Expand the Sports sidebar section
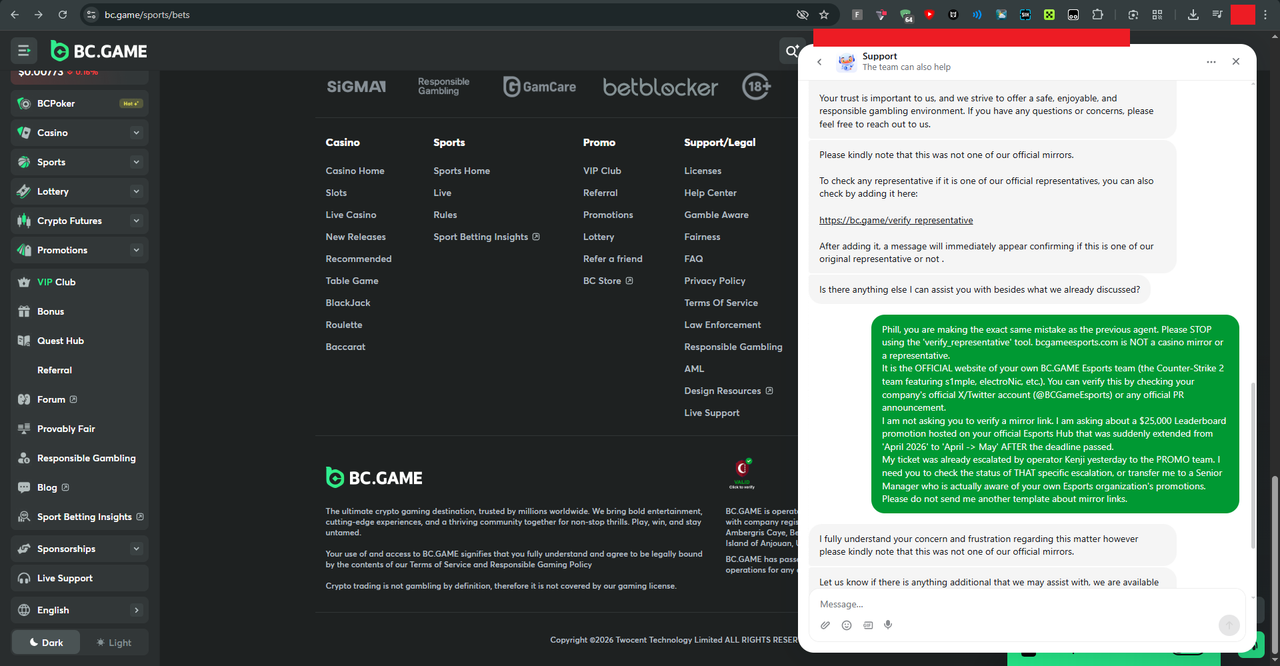 (136, 162)
